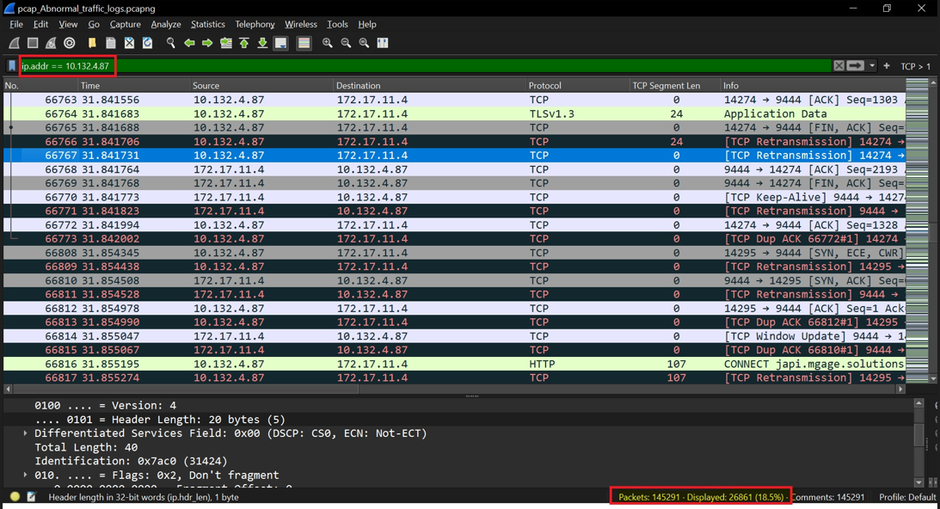The width and height of the screenshot is (940, 509).
Task: Open the Capture menu
Action: point(125,24)
